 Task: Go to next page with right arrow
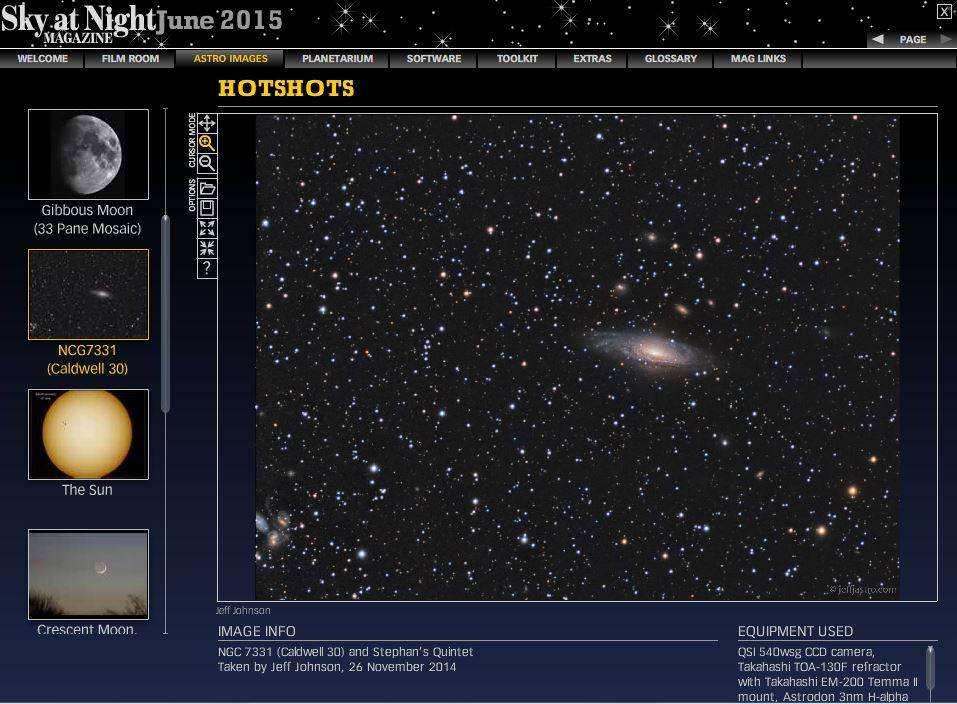point(945,39)
